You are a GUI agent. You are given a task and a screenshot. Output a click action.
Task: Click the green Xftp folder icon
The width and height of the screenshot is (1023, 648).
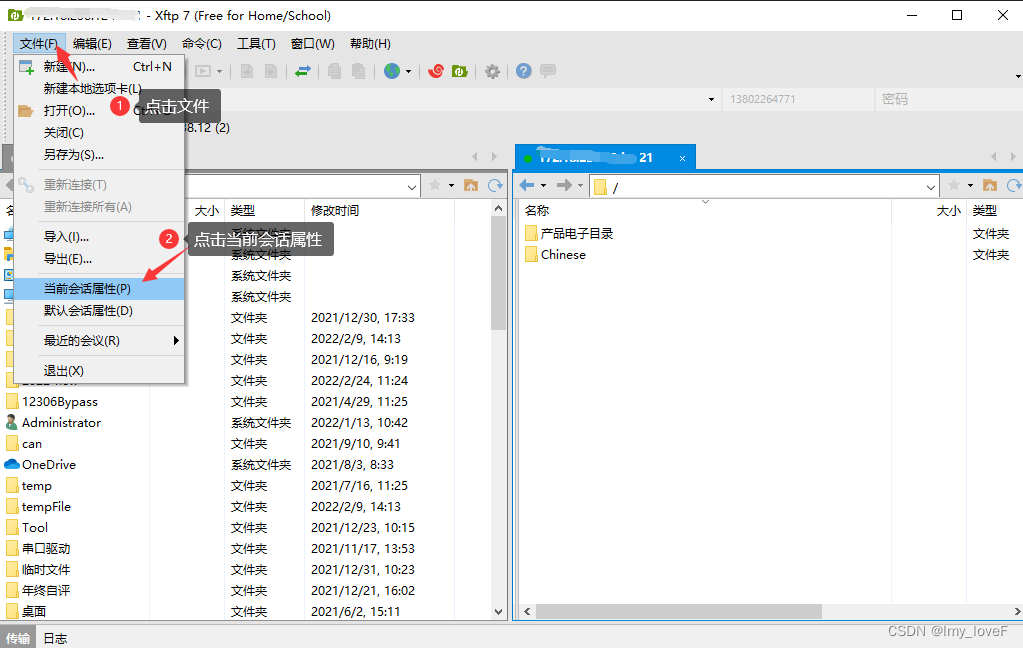(460, 71)
